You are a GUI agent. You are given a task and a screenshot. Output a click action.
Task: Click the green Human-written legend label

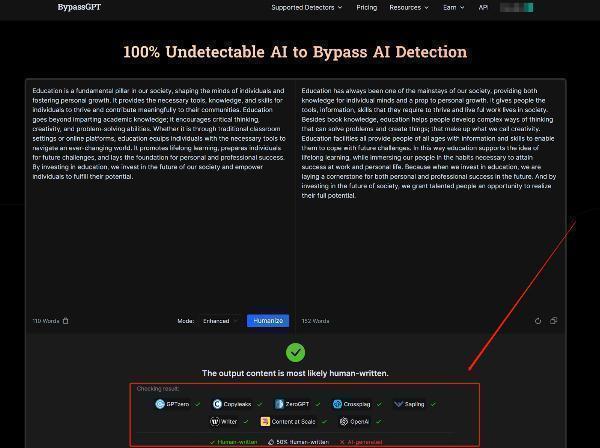233,442
